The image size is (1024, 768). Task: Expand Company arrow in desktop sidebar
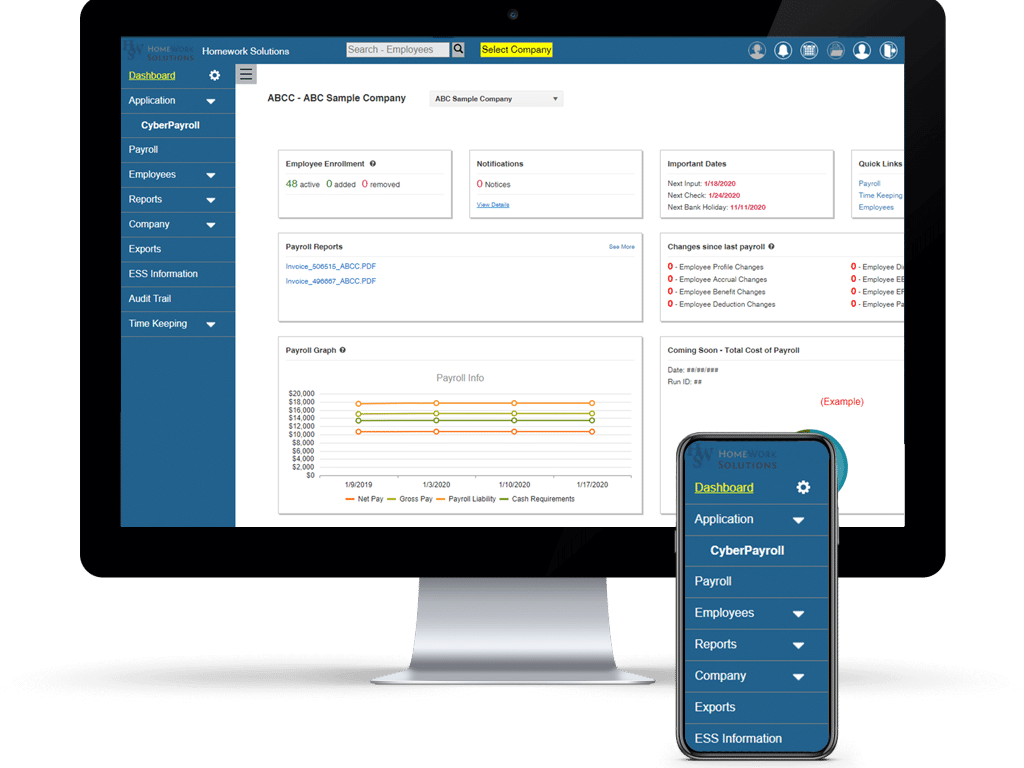pyautogui.click(x=210, y=225)
